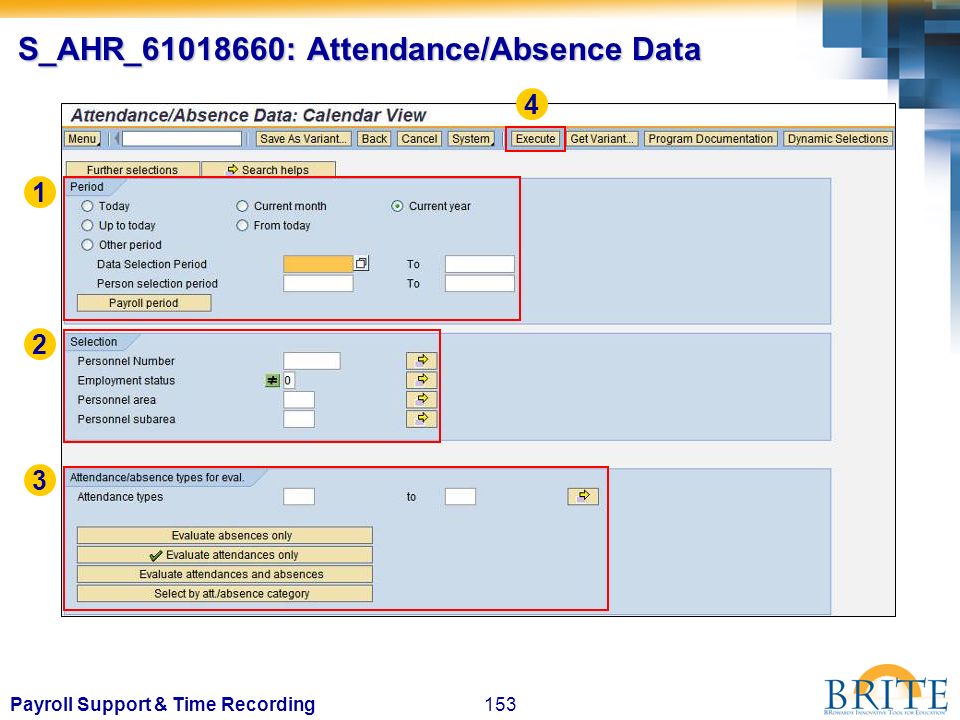This screenshot has height=720, width=960.
Task: Open Dynamic Selections
Action: tap(838, 139)
